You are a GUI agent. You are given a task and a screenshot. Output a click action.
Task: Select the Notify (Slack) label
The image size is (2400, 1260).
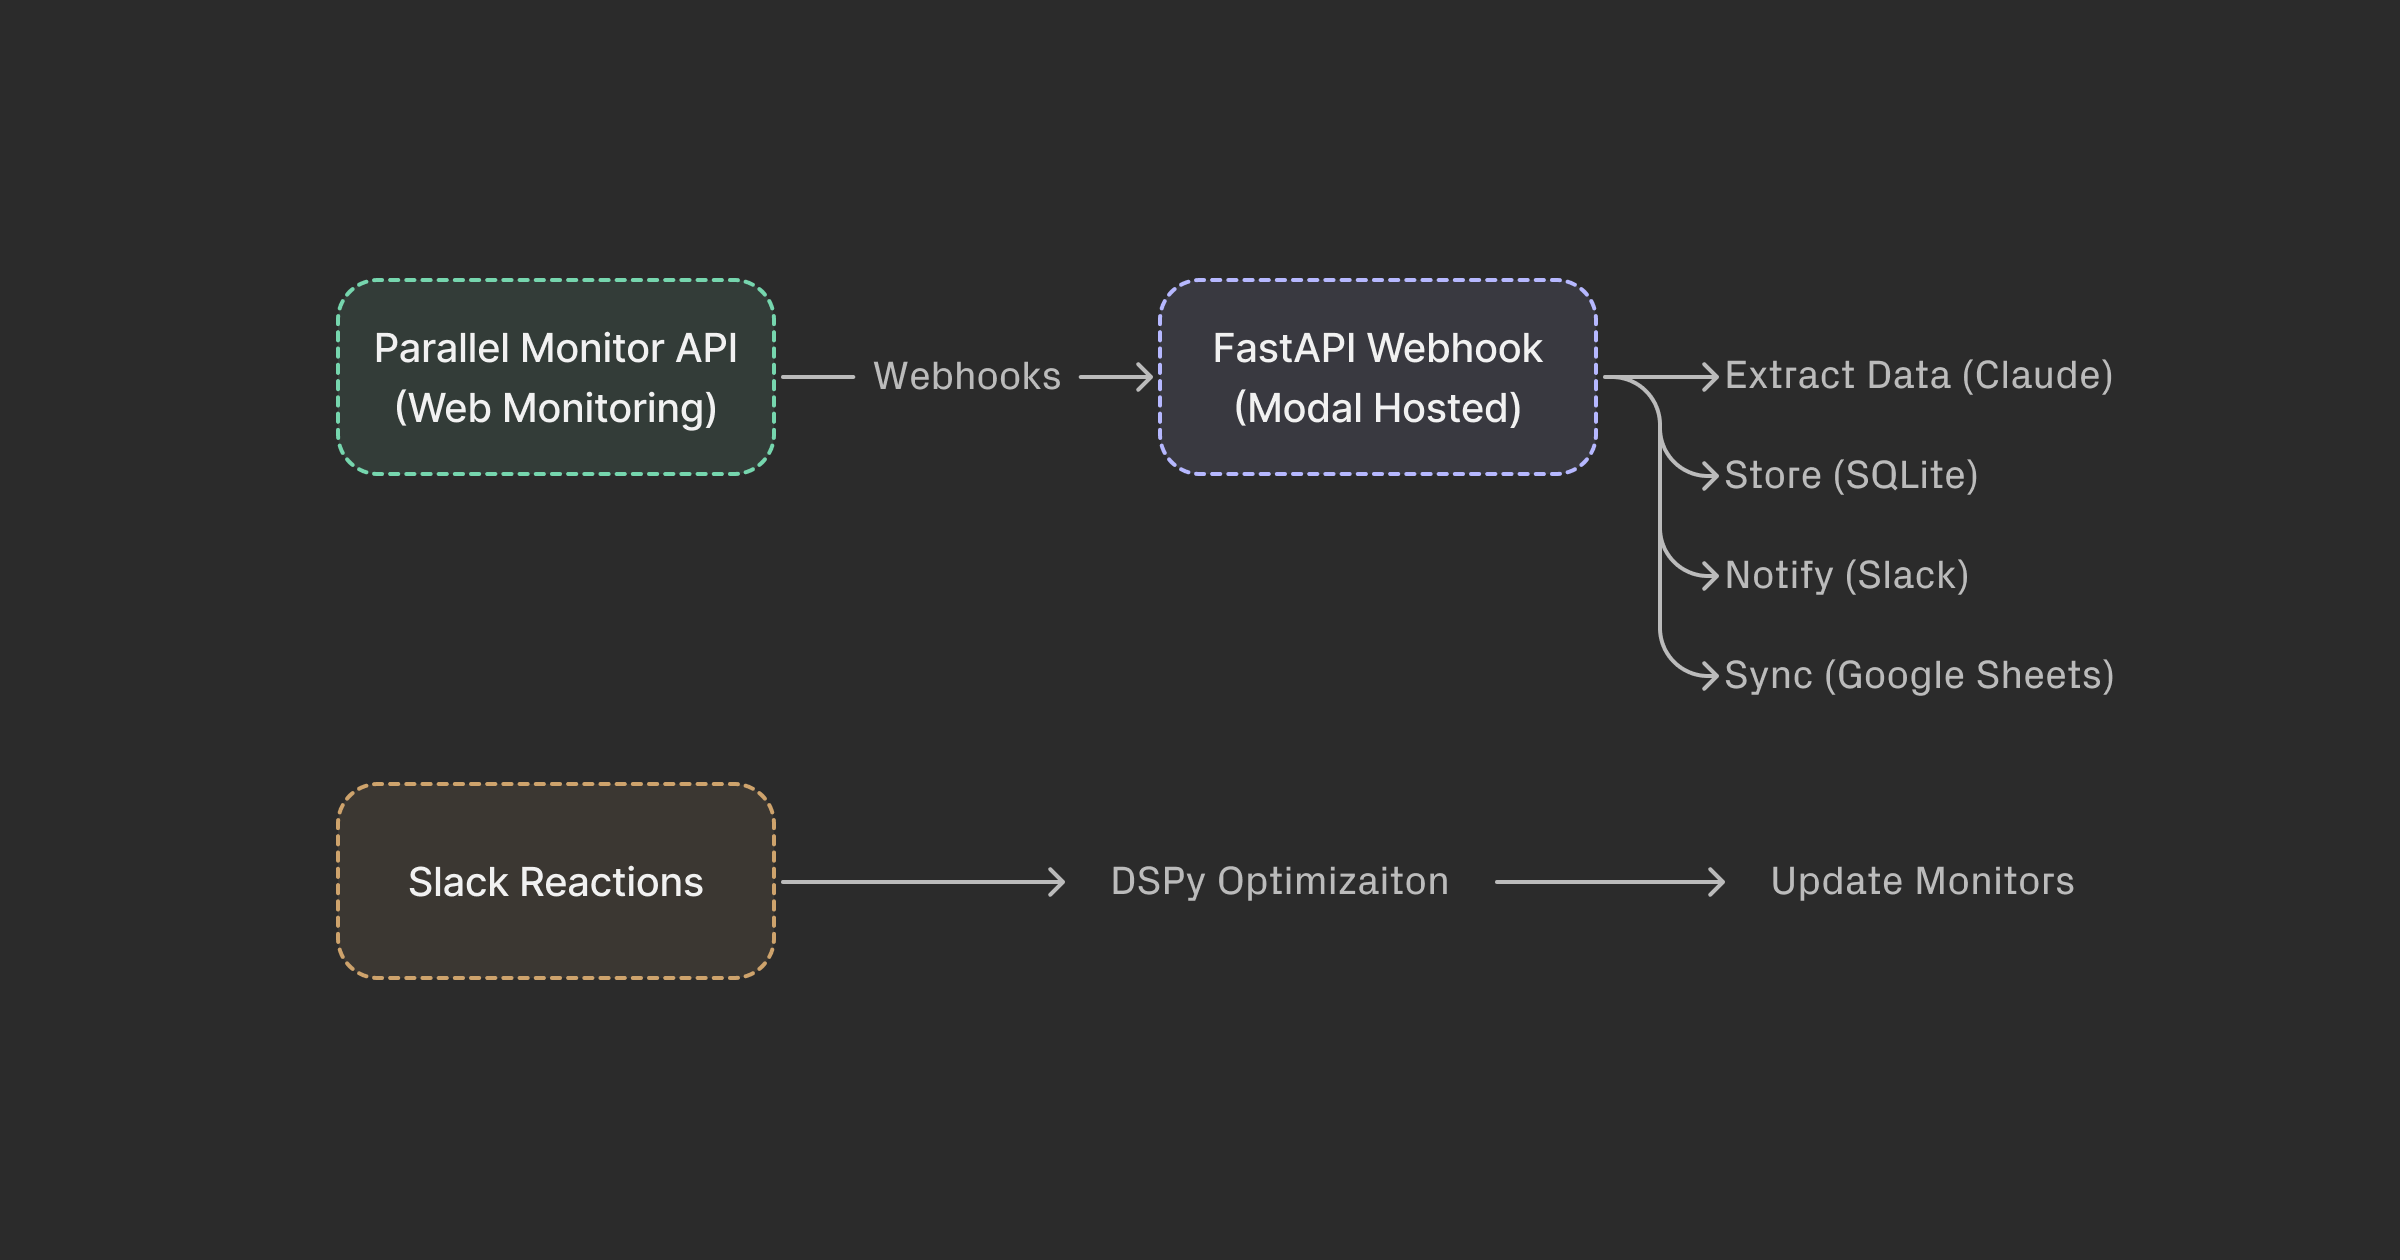1843,576
